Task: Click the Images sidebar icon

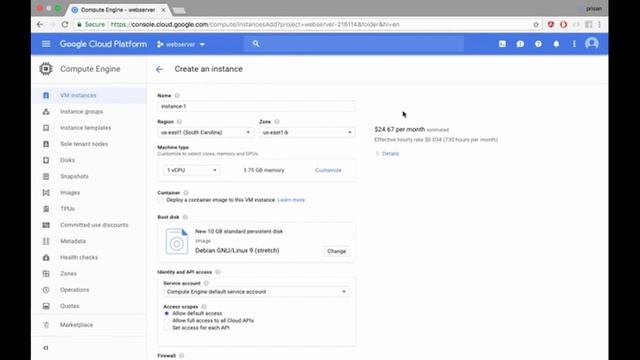Action: pyautogui.click(x=46, y=193)
